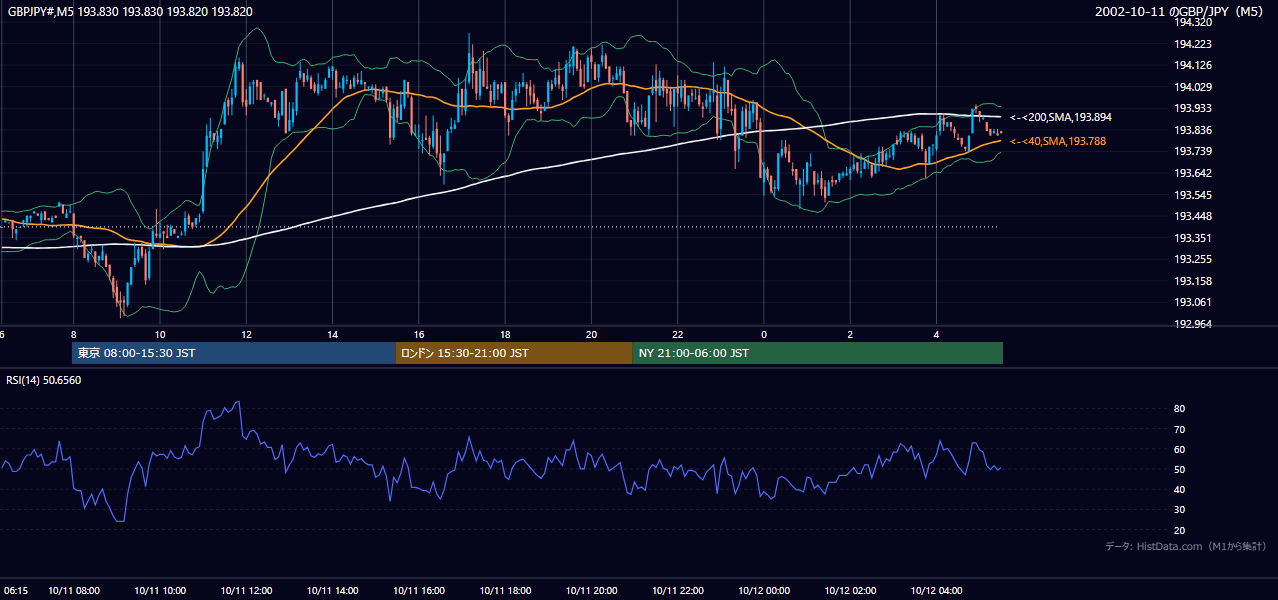The height and width of the screenshot is (600, 1278).
Task: Click the RSI 70 level label
Action: (1180, 429)
